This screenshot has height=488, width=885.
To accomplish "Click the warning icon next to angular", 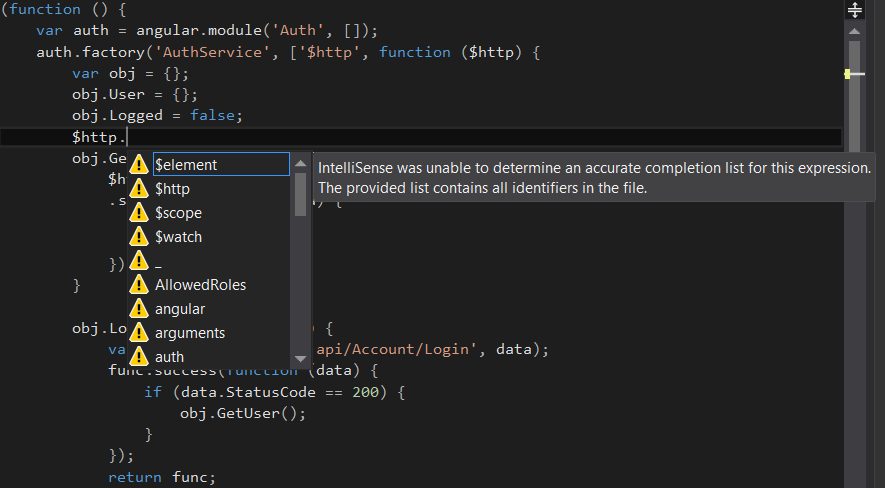I will pyautogui.click(x=139, y=309).
